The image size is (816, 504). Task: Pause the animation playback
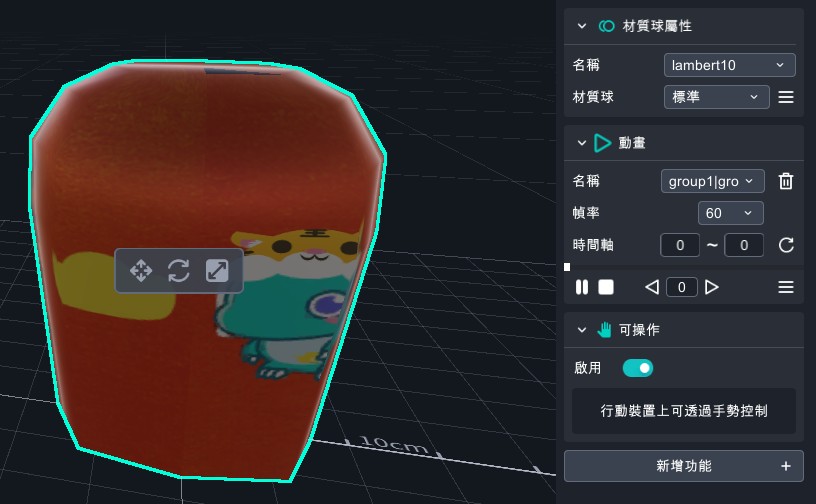(582, 287)
